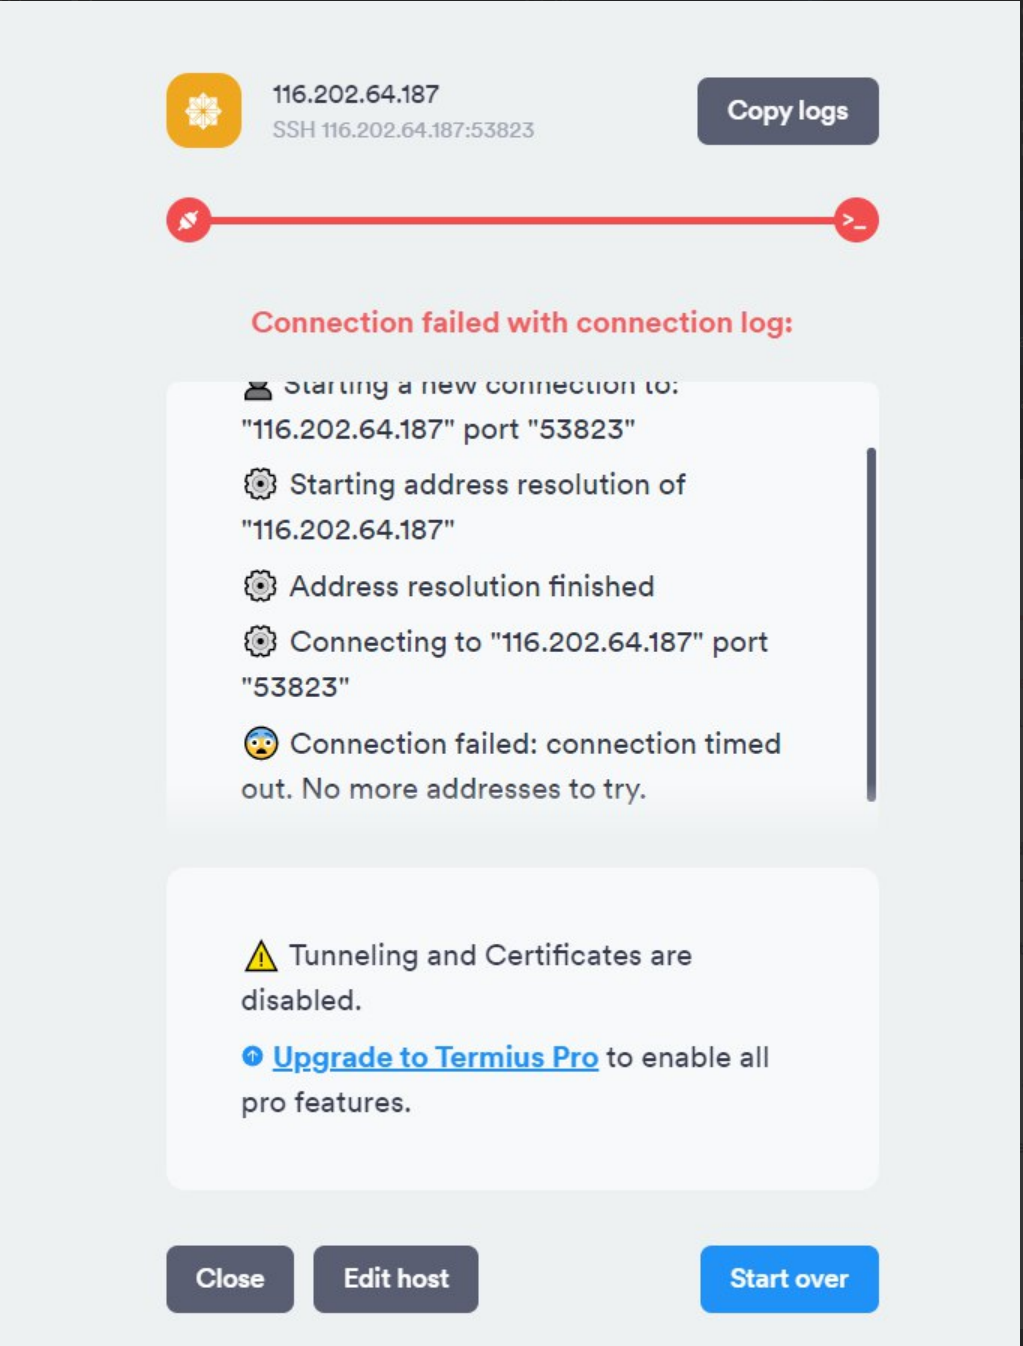Click the "Connection failed with connection log" heading
This screenshot has height=1346, width=1023.
tap(522, 322)
